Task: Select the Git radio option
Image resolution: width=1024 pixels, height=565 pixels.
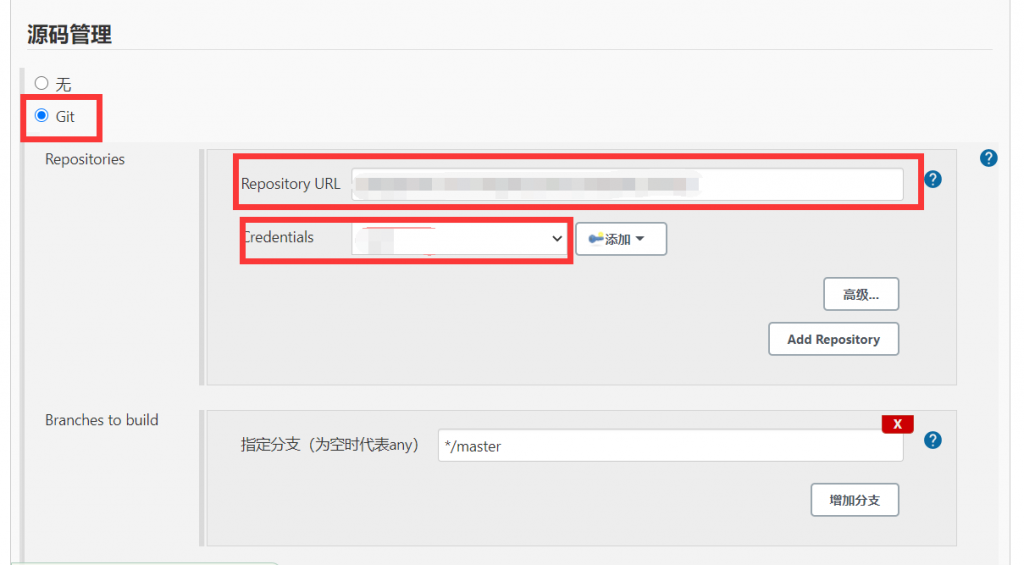Action: 42,116
